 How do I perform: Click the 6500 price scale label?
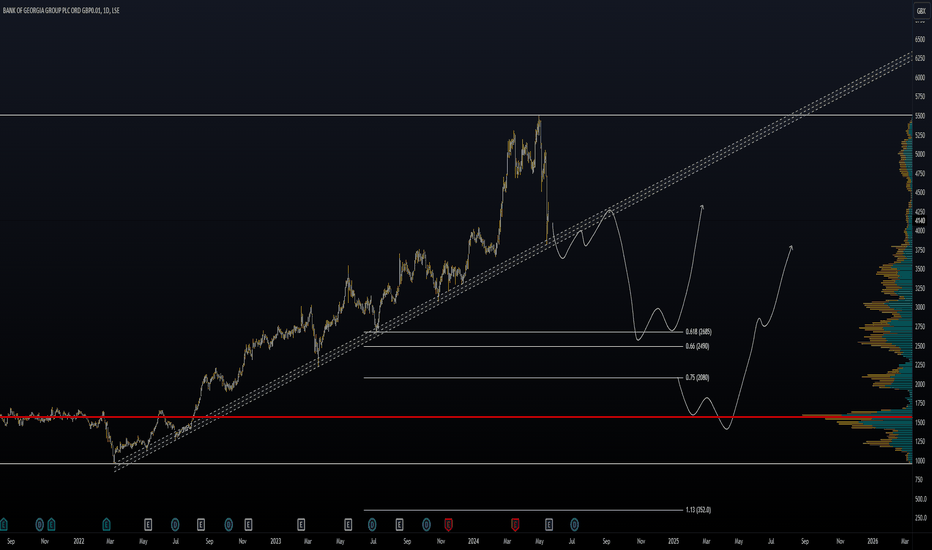tap(920, 39)
